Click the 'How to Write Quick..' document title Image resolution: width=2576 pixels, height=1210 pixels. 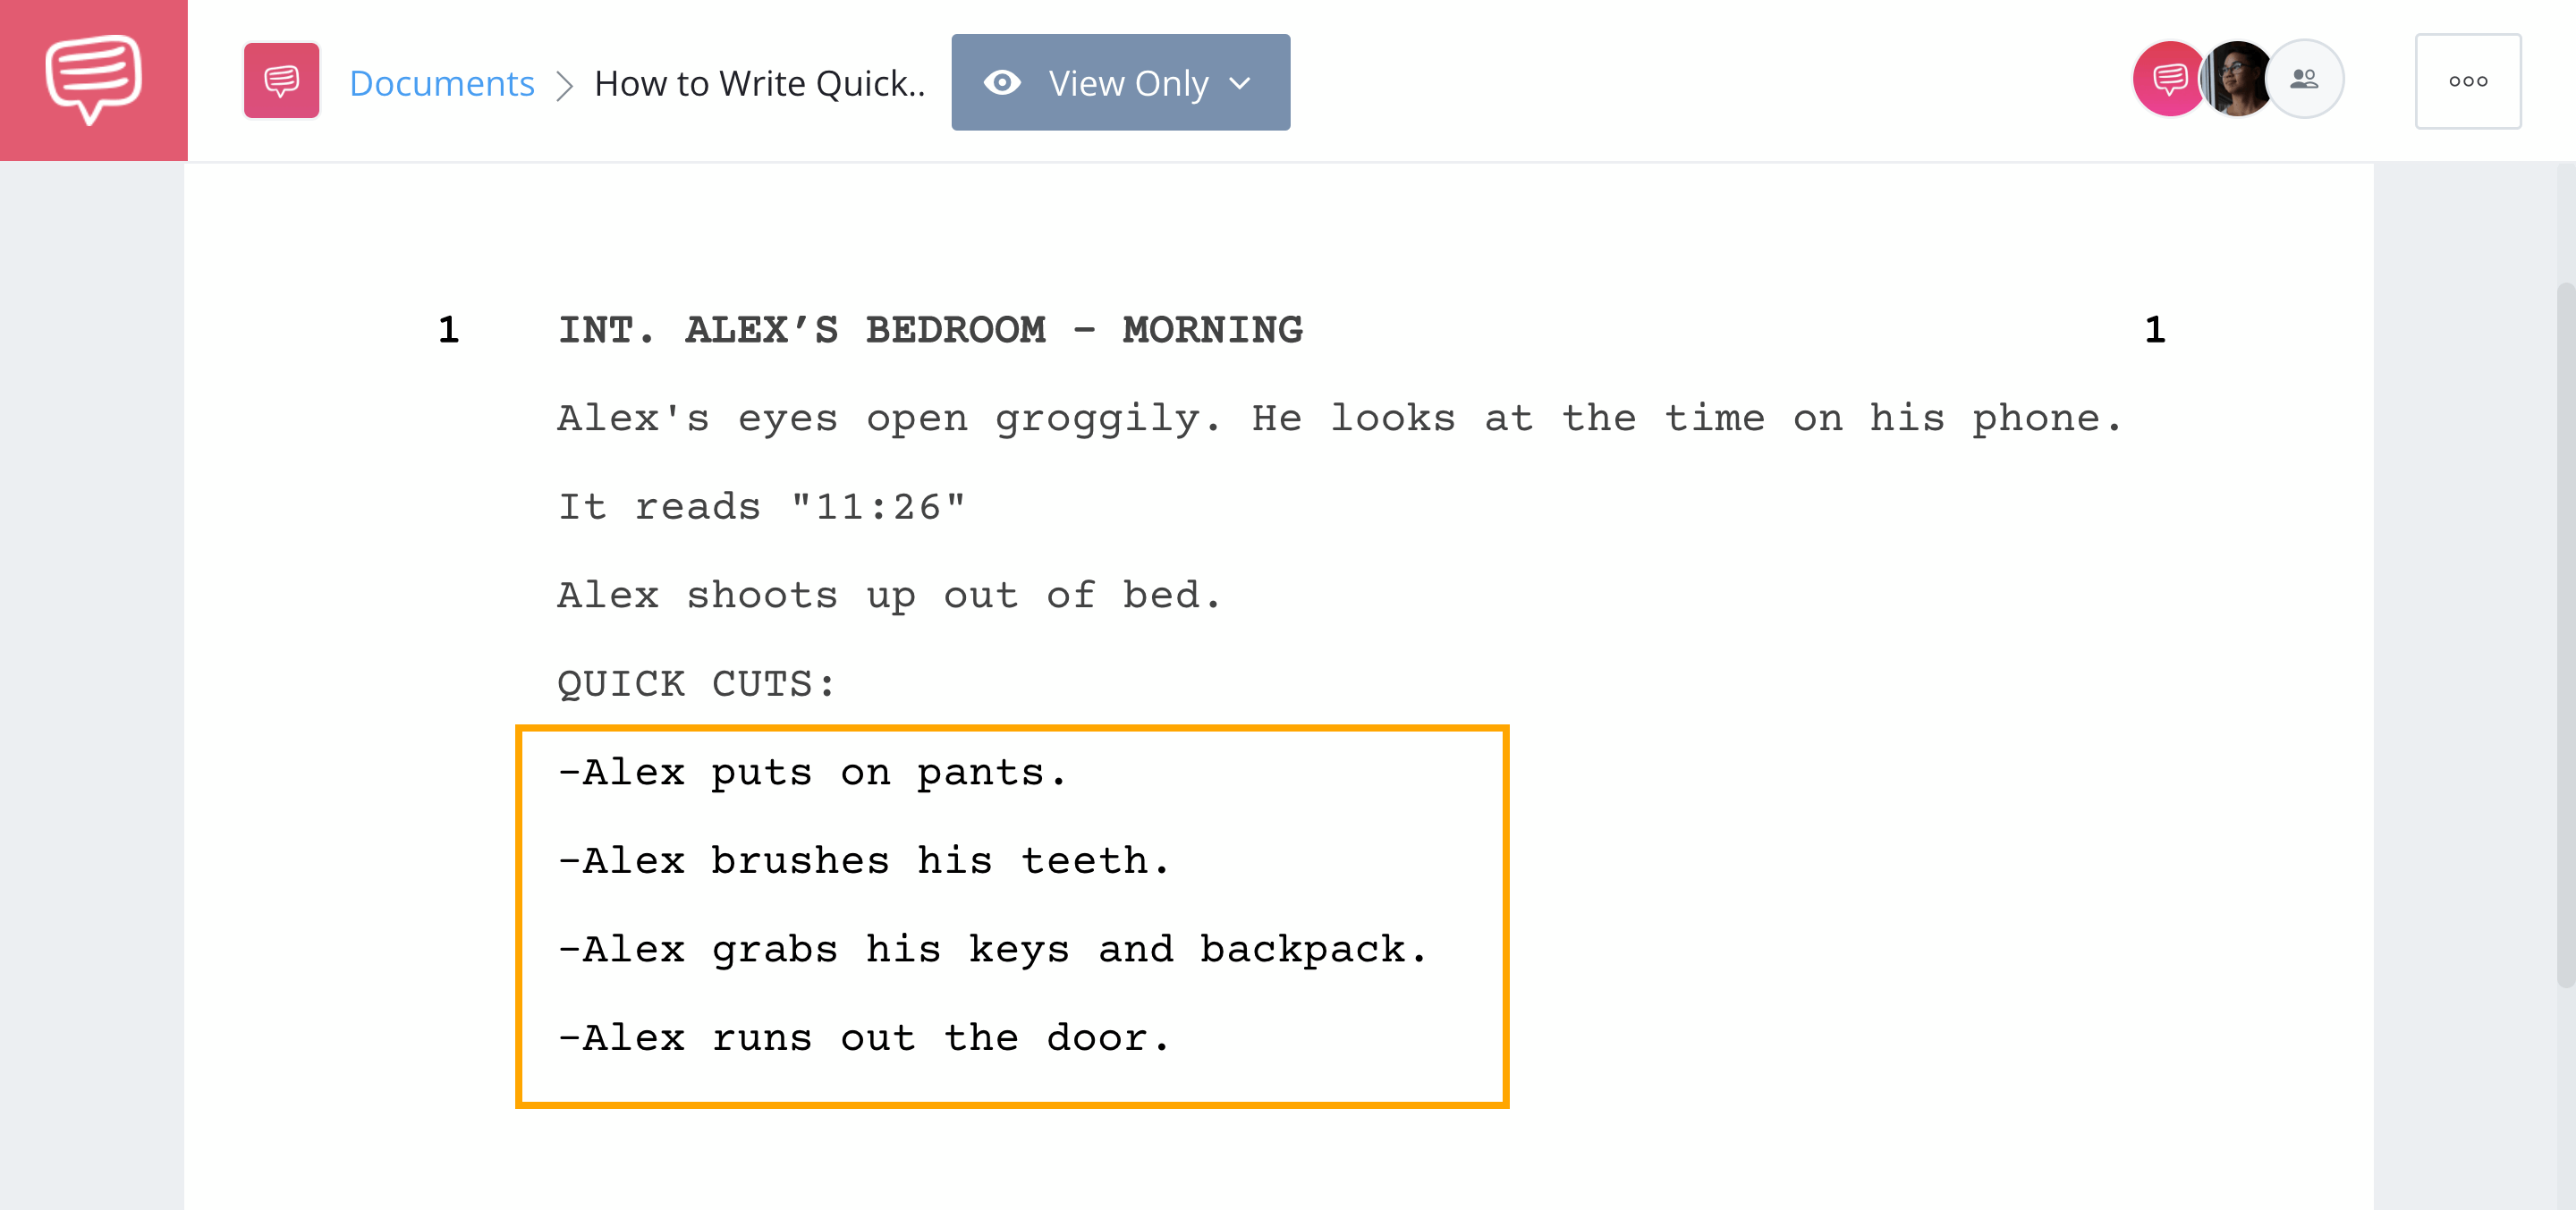coord(760,82)
